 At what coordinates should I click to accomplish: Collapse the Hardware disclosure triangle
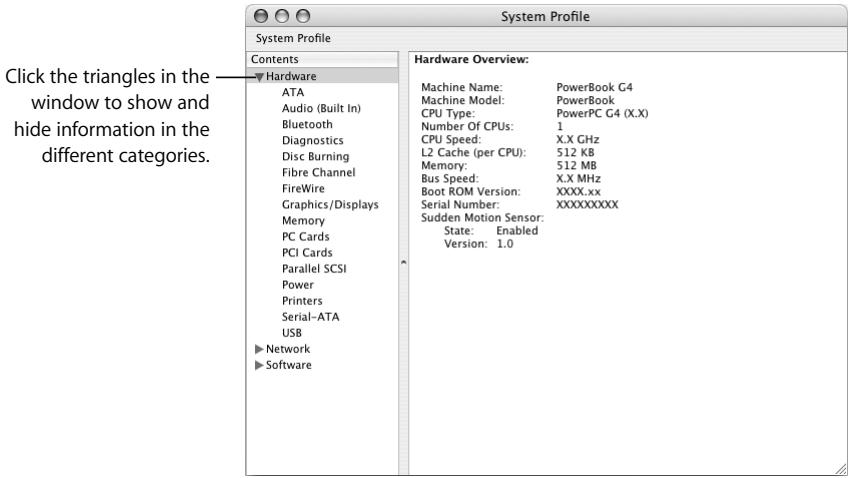(259, 77)
